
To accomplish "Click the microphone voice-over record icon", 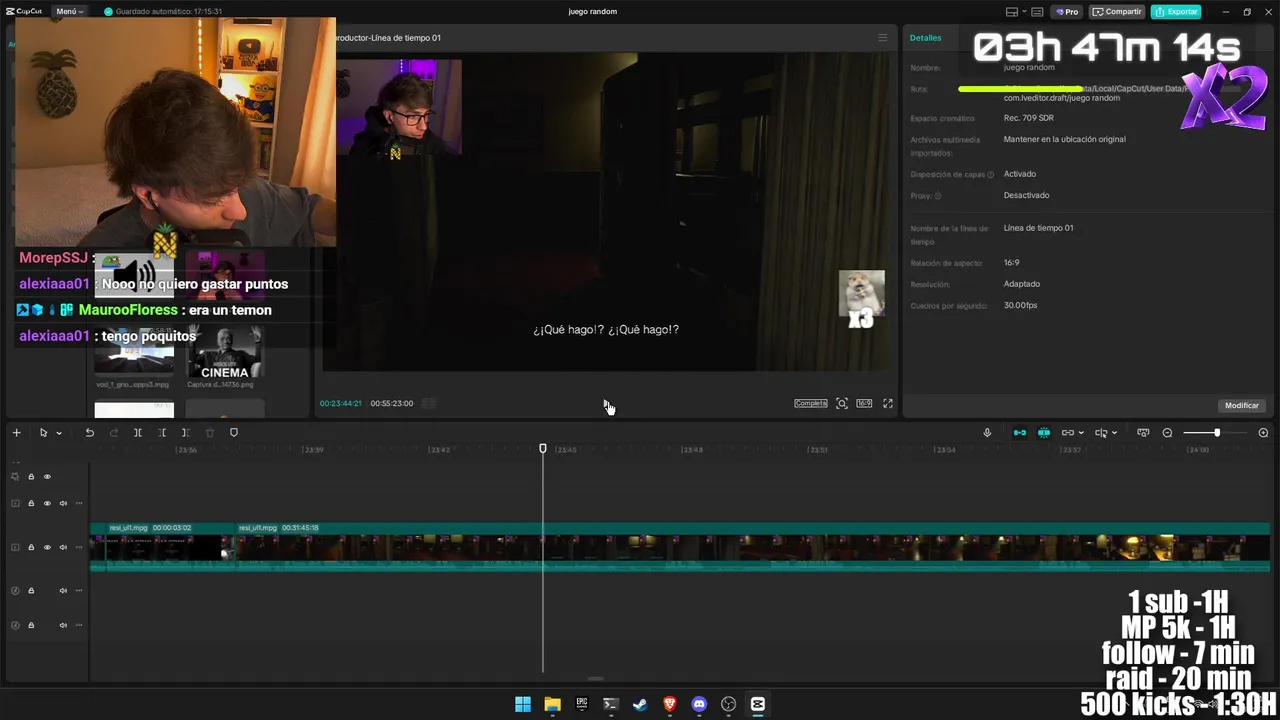I will [x=987, y=433].
